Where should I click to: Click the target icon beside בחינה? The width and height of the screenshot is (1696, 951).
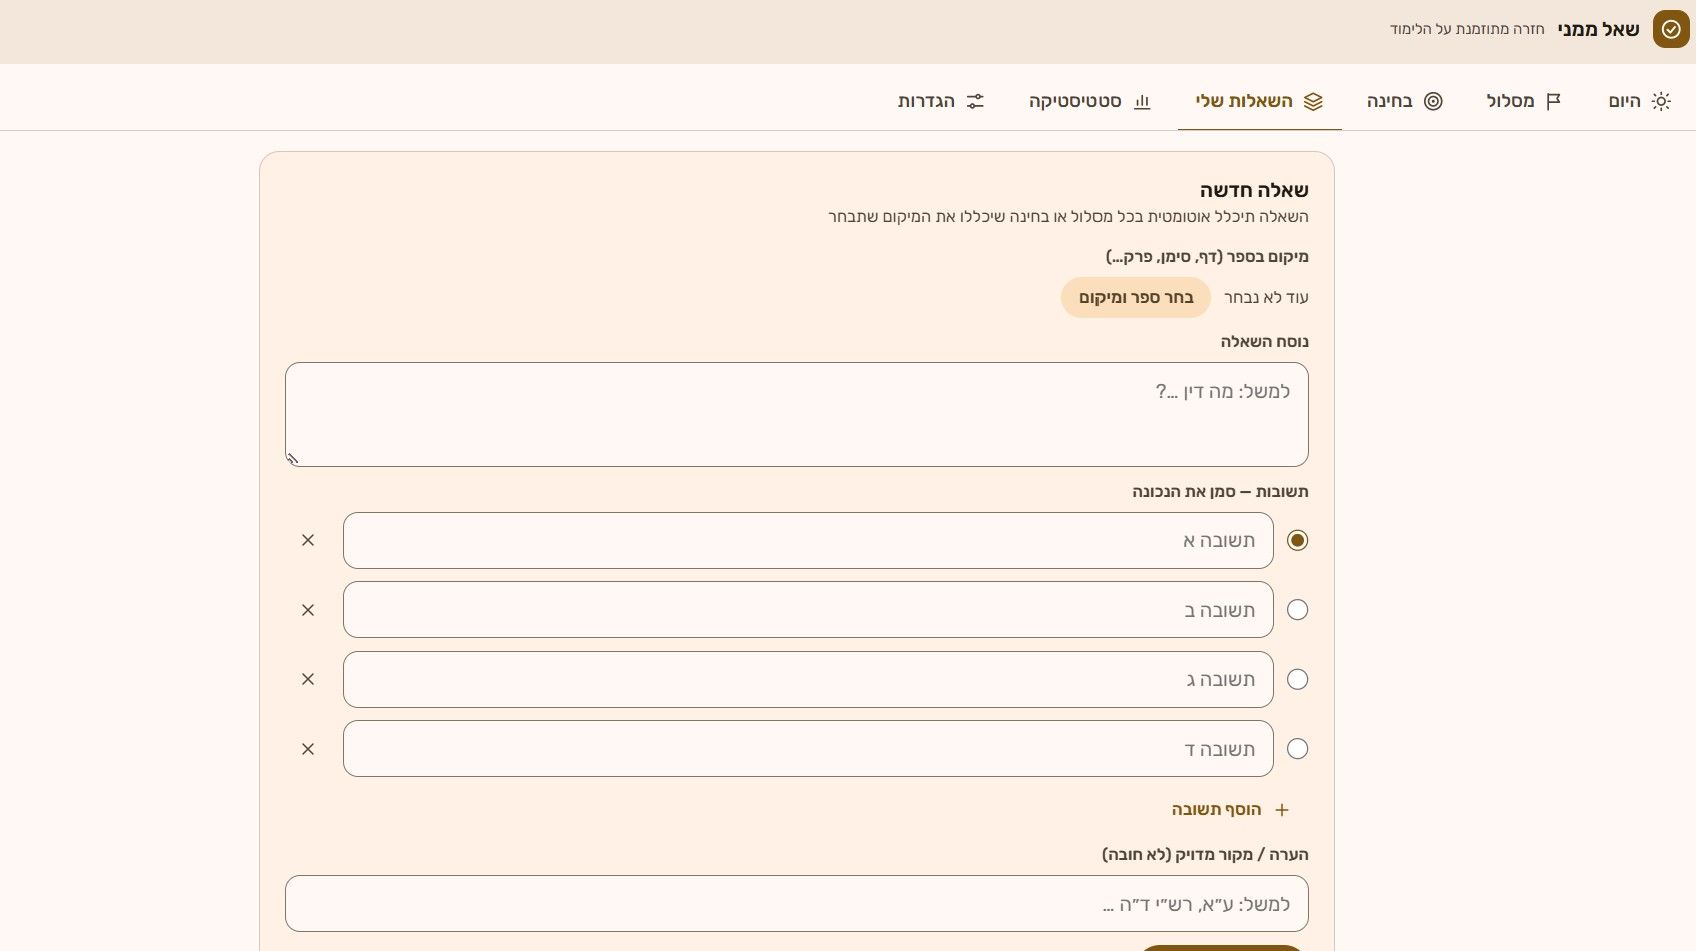[1433, 101]
